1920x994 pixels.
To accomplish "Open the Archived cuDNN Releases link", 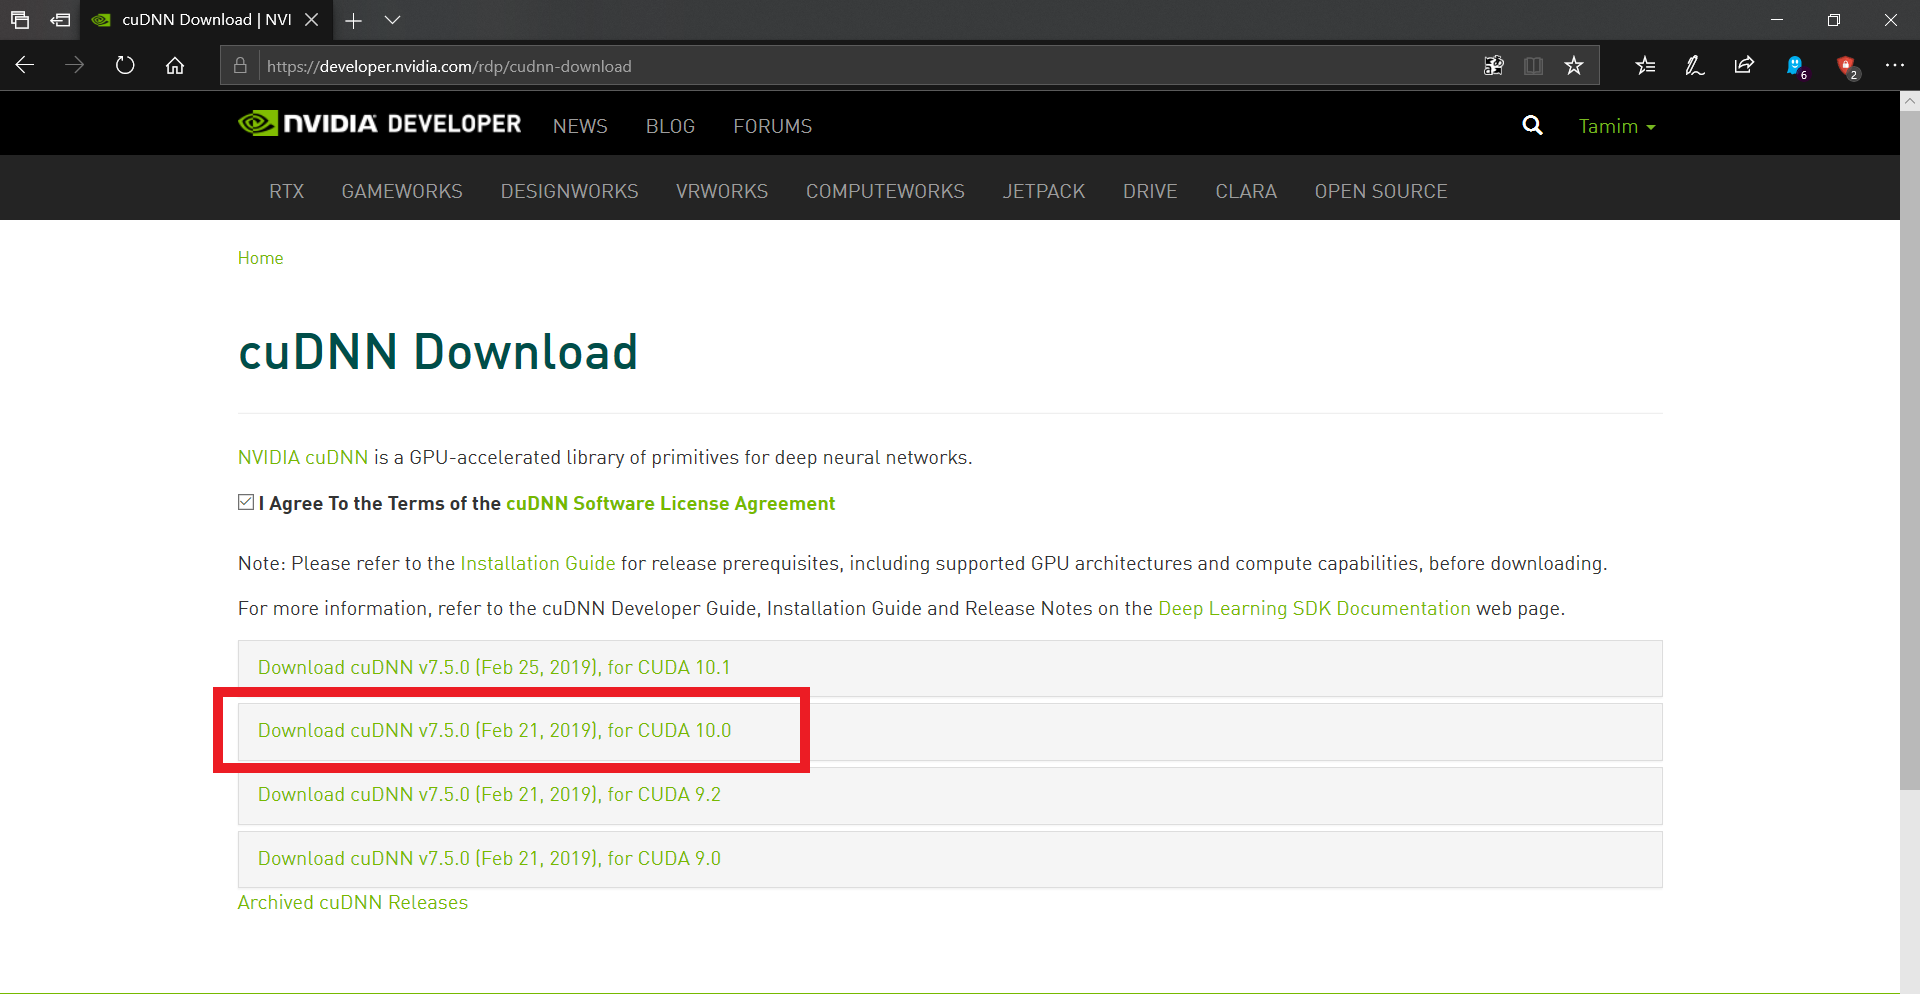I will [353, 903].
